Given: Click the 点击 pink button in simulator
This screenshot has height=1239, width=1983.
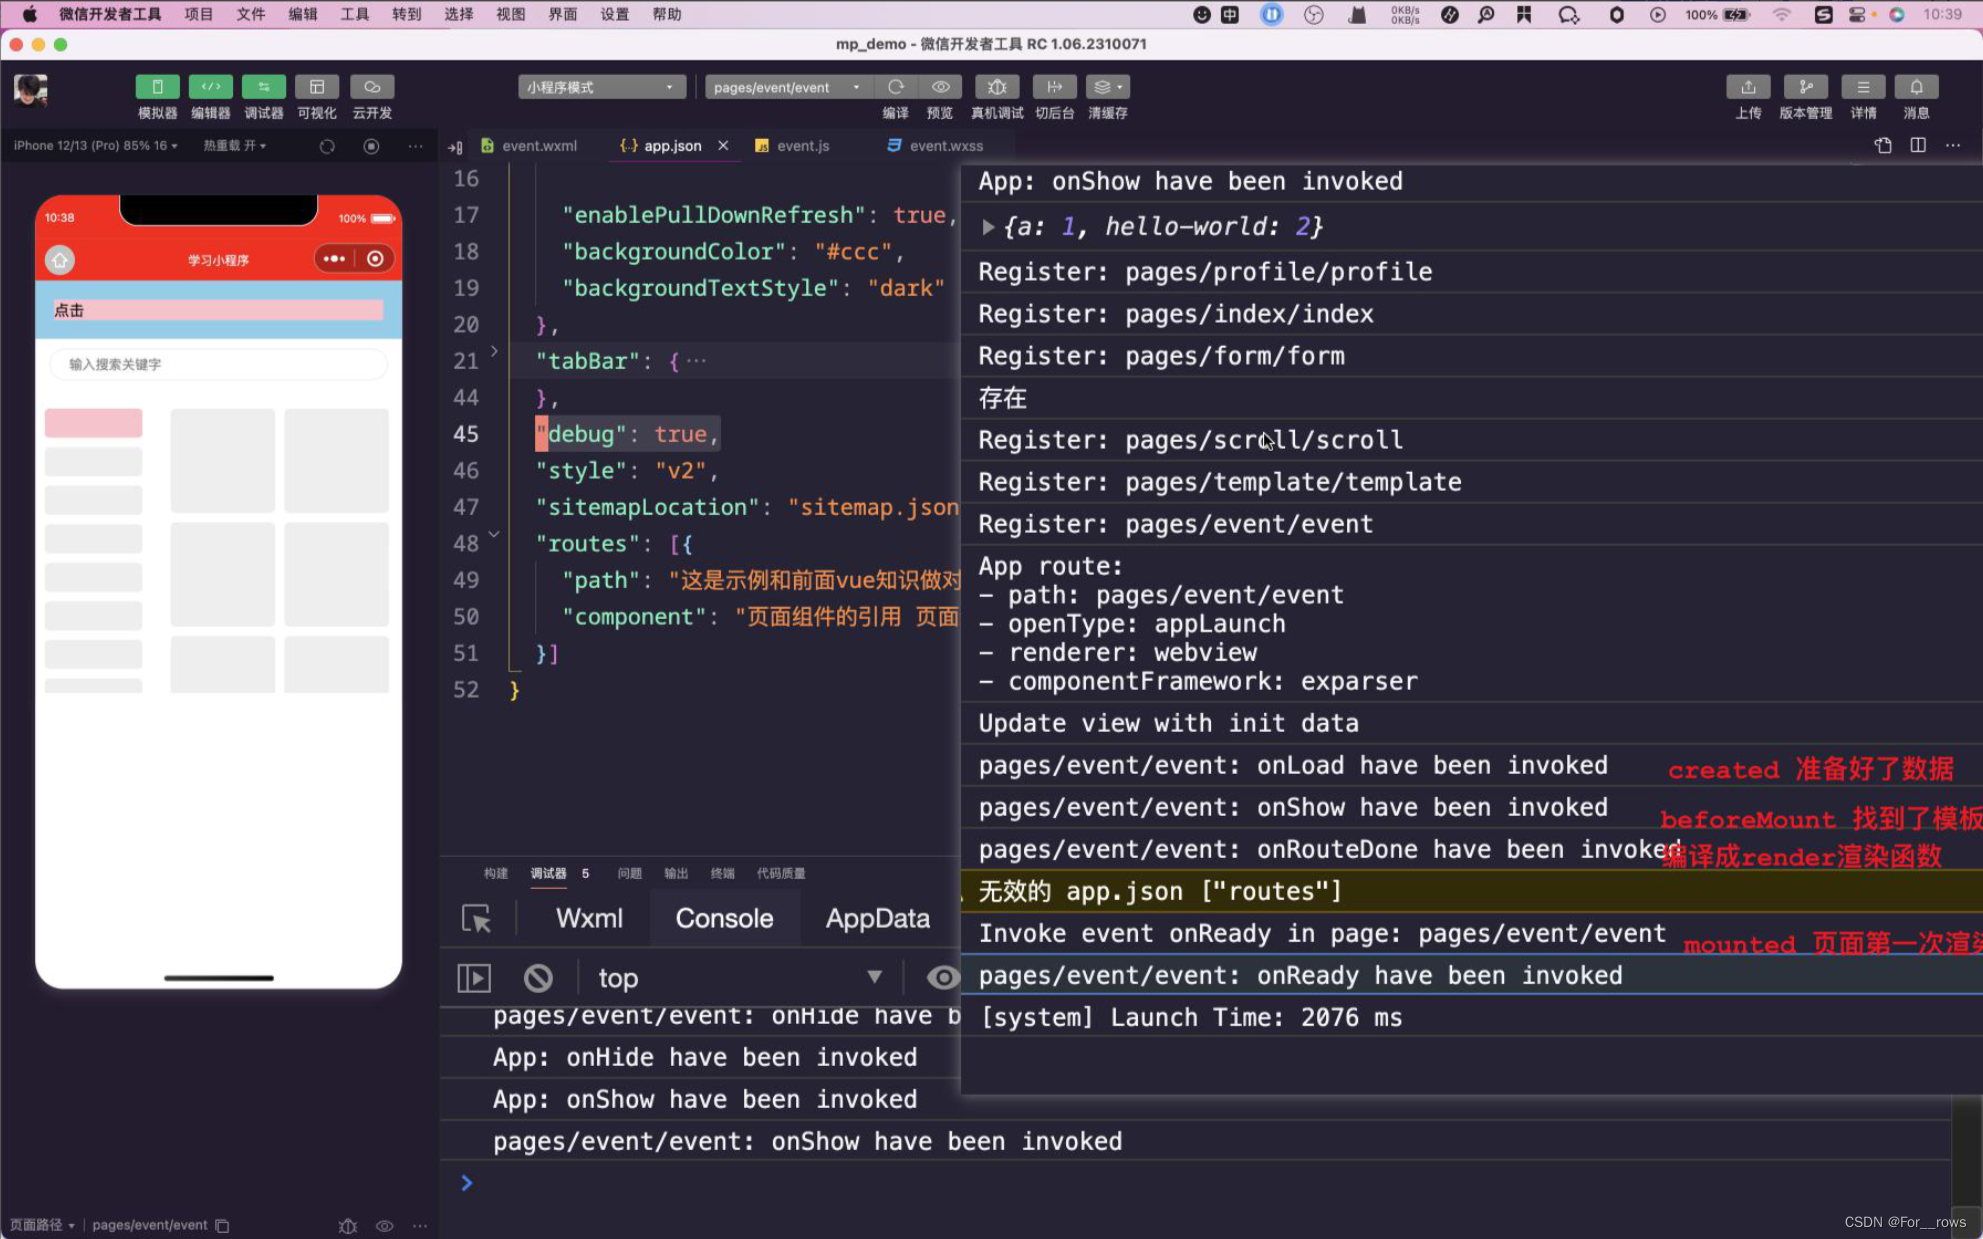Looking at the screenshot, I should tap(218, 310).
